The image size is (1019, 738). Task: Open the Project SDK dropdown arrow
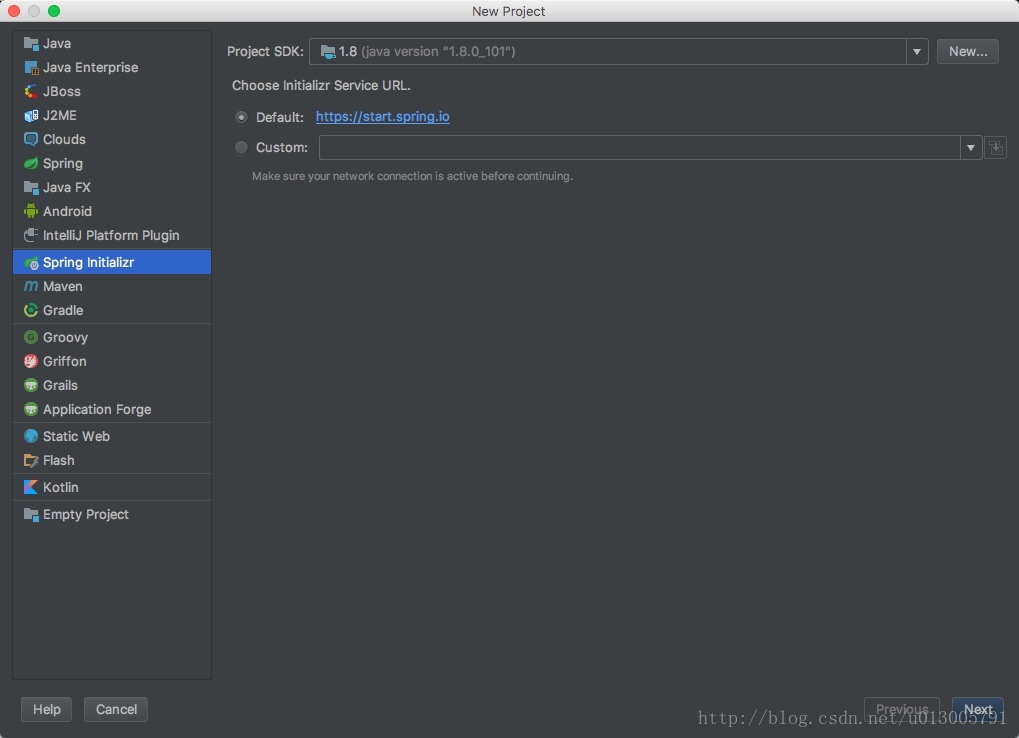pyautogui.click(x=916, y=51)
